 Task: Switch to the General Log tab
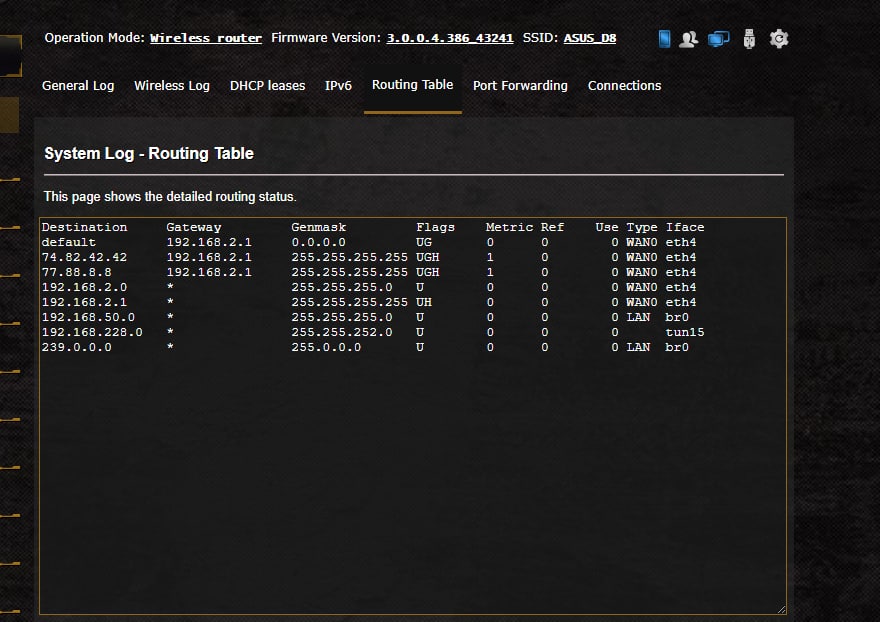tap(78, 85)
